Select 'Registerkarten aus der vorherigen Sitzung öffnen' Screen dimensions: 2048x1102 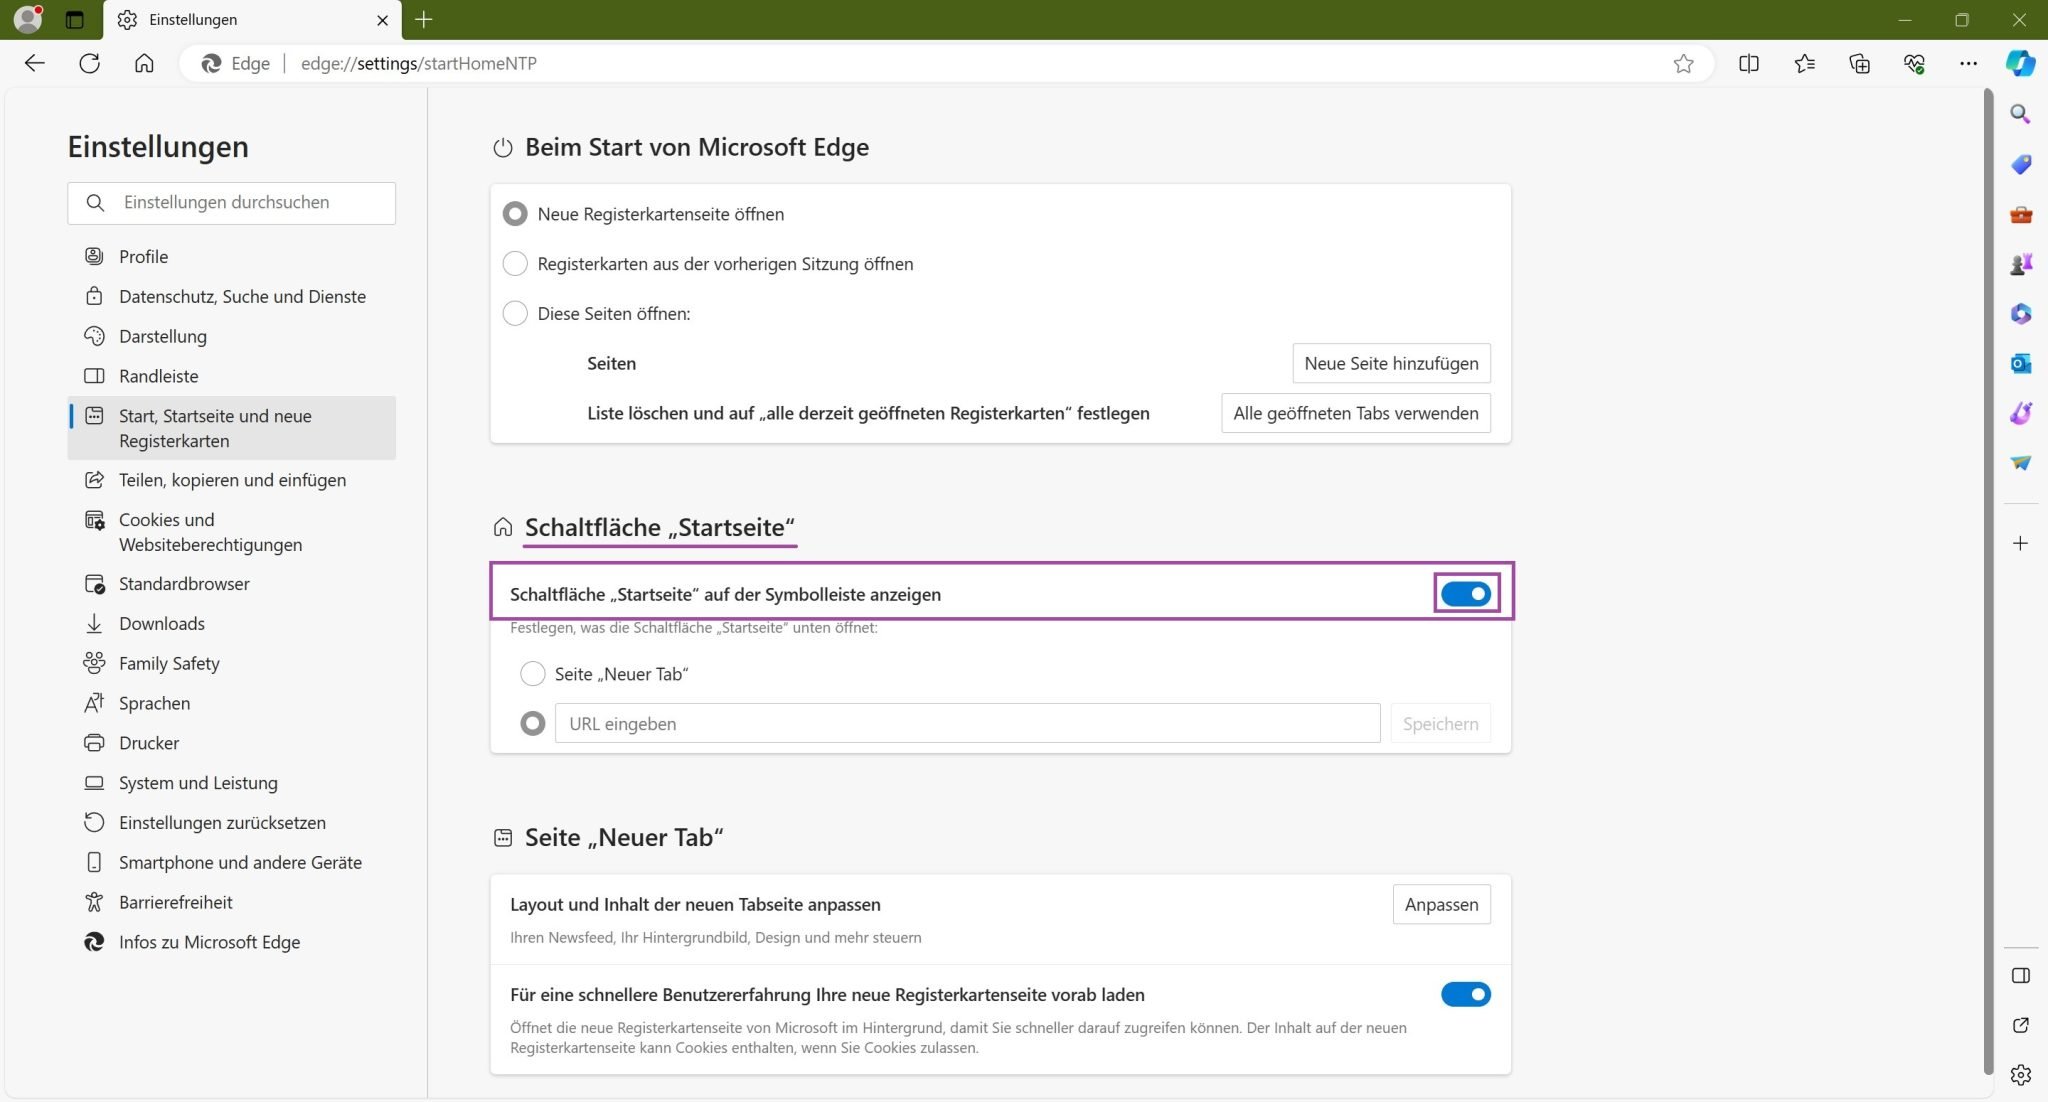click(x=515, y=264)
